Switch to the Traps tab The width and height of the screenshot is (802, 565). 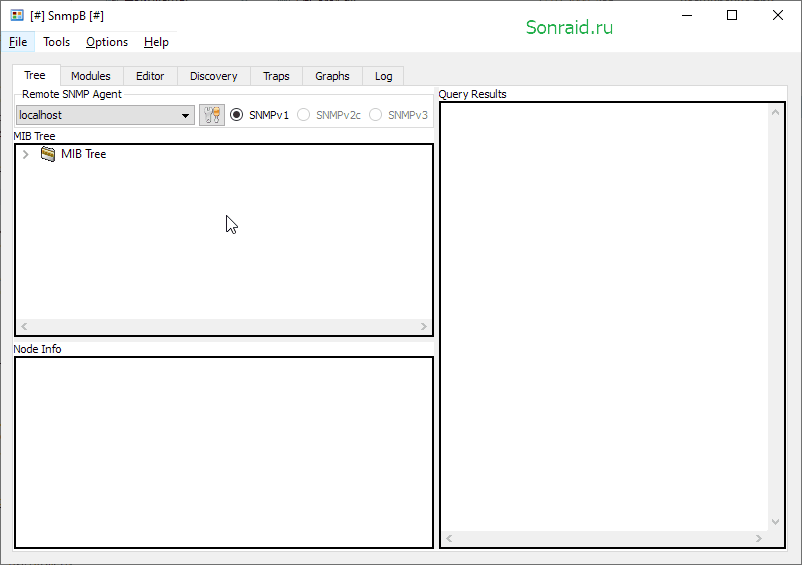click(x=276, y=76)
